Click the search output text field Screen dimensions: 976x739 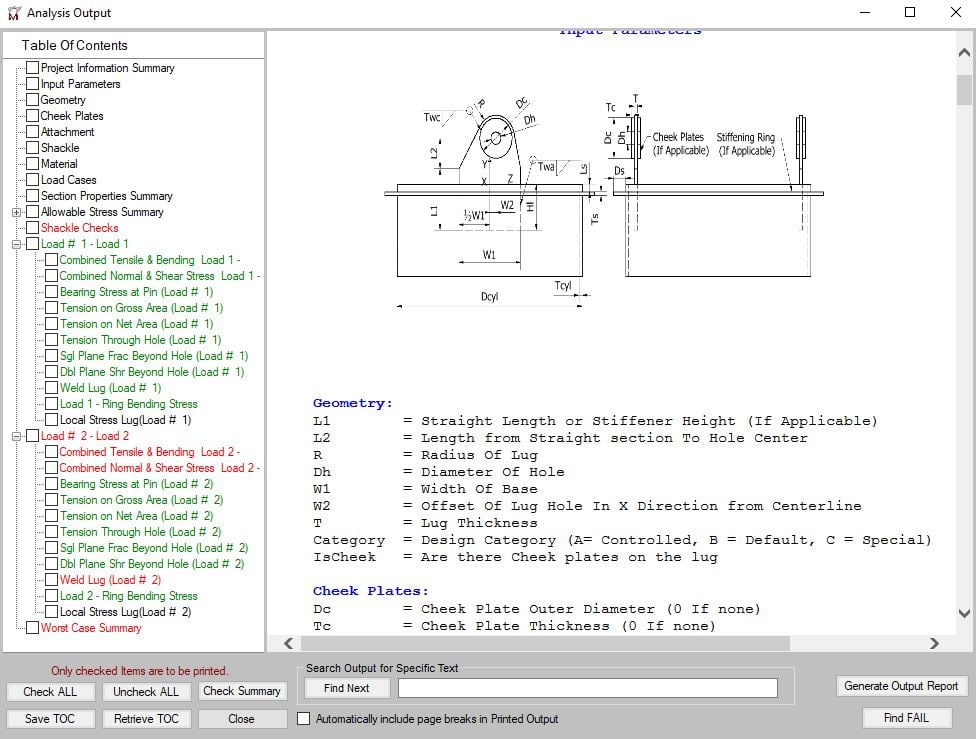tap(588, 687)
